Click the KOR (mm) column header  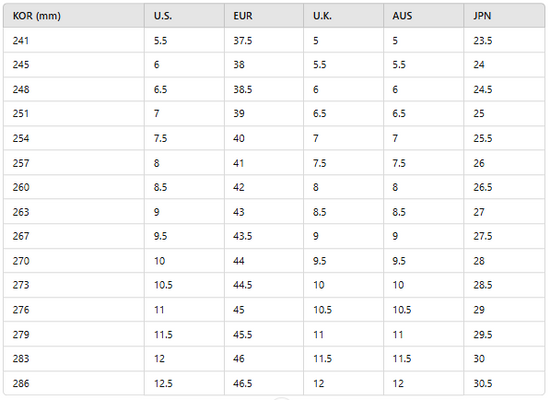[x=74, y=16]
